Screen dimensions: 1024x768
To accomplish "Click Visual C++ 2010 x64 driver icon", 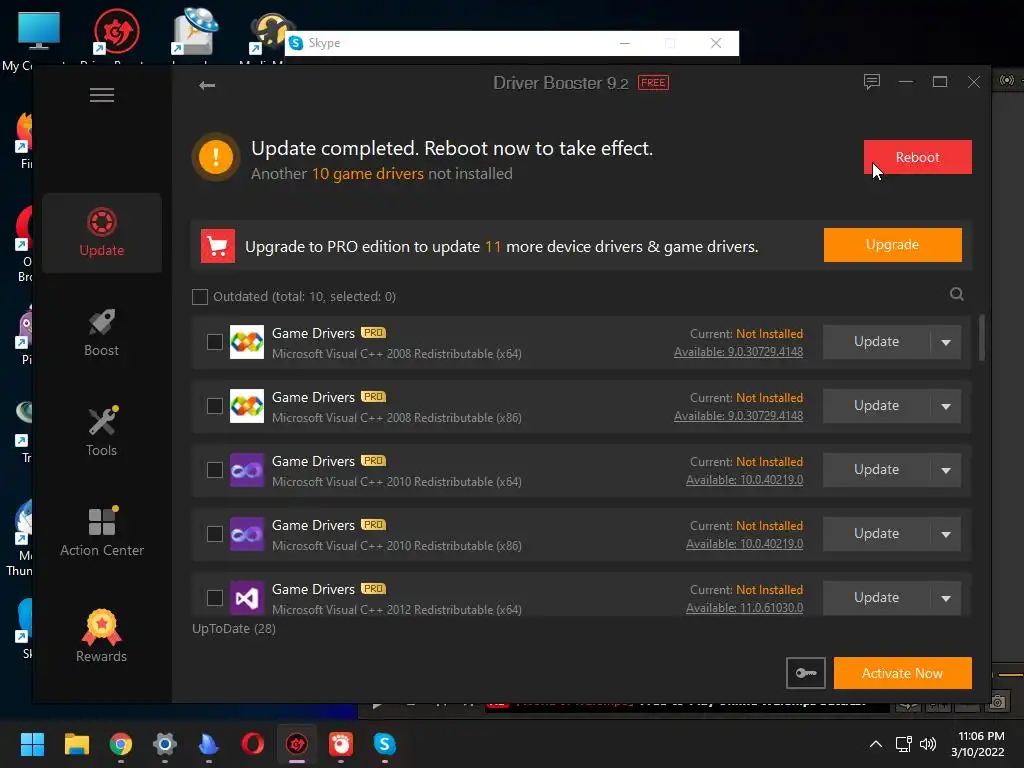I will pos(247,470).
